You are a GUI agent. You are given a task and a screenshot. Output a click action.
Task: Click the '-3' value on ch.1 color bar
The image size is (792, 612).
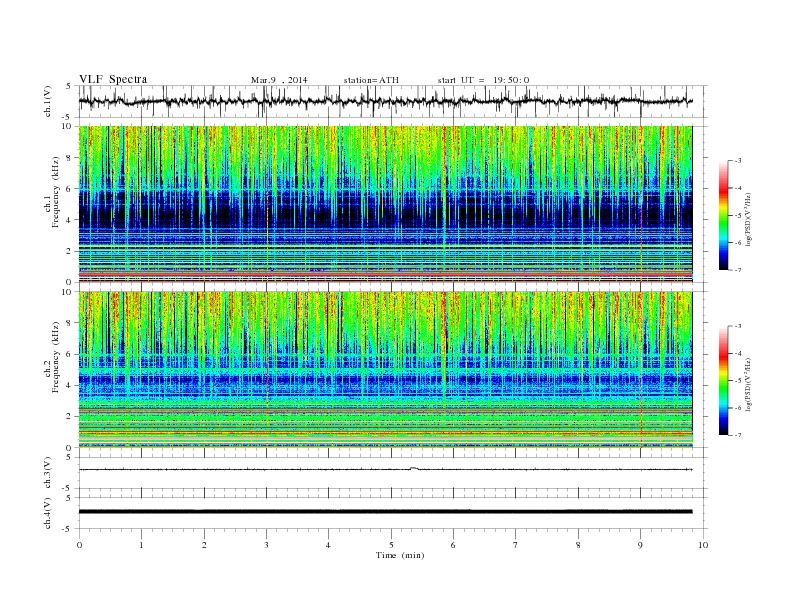(738, 161)
